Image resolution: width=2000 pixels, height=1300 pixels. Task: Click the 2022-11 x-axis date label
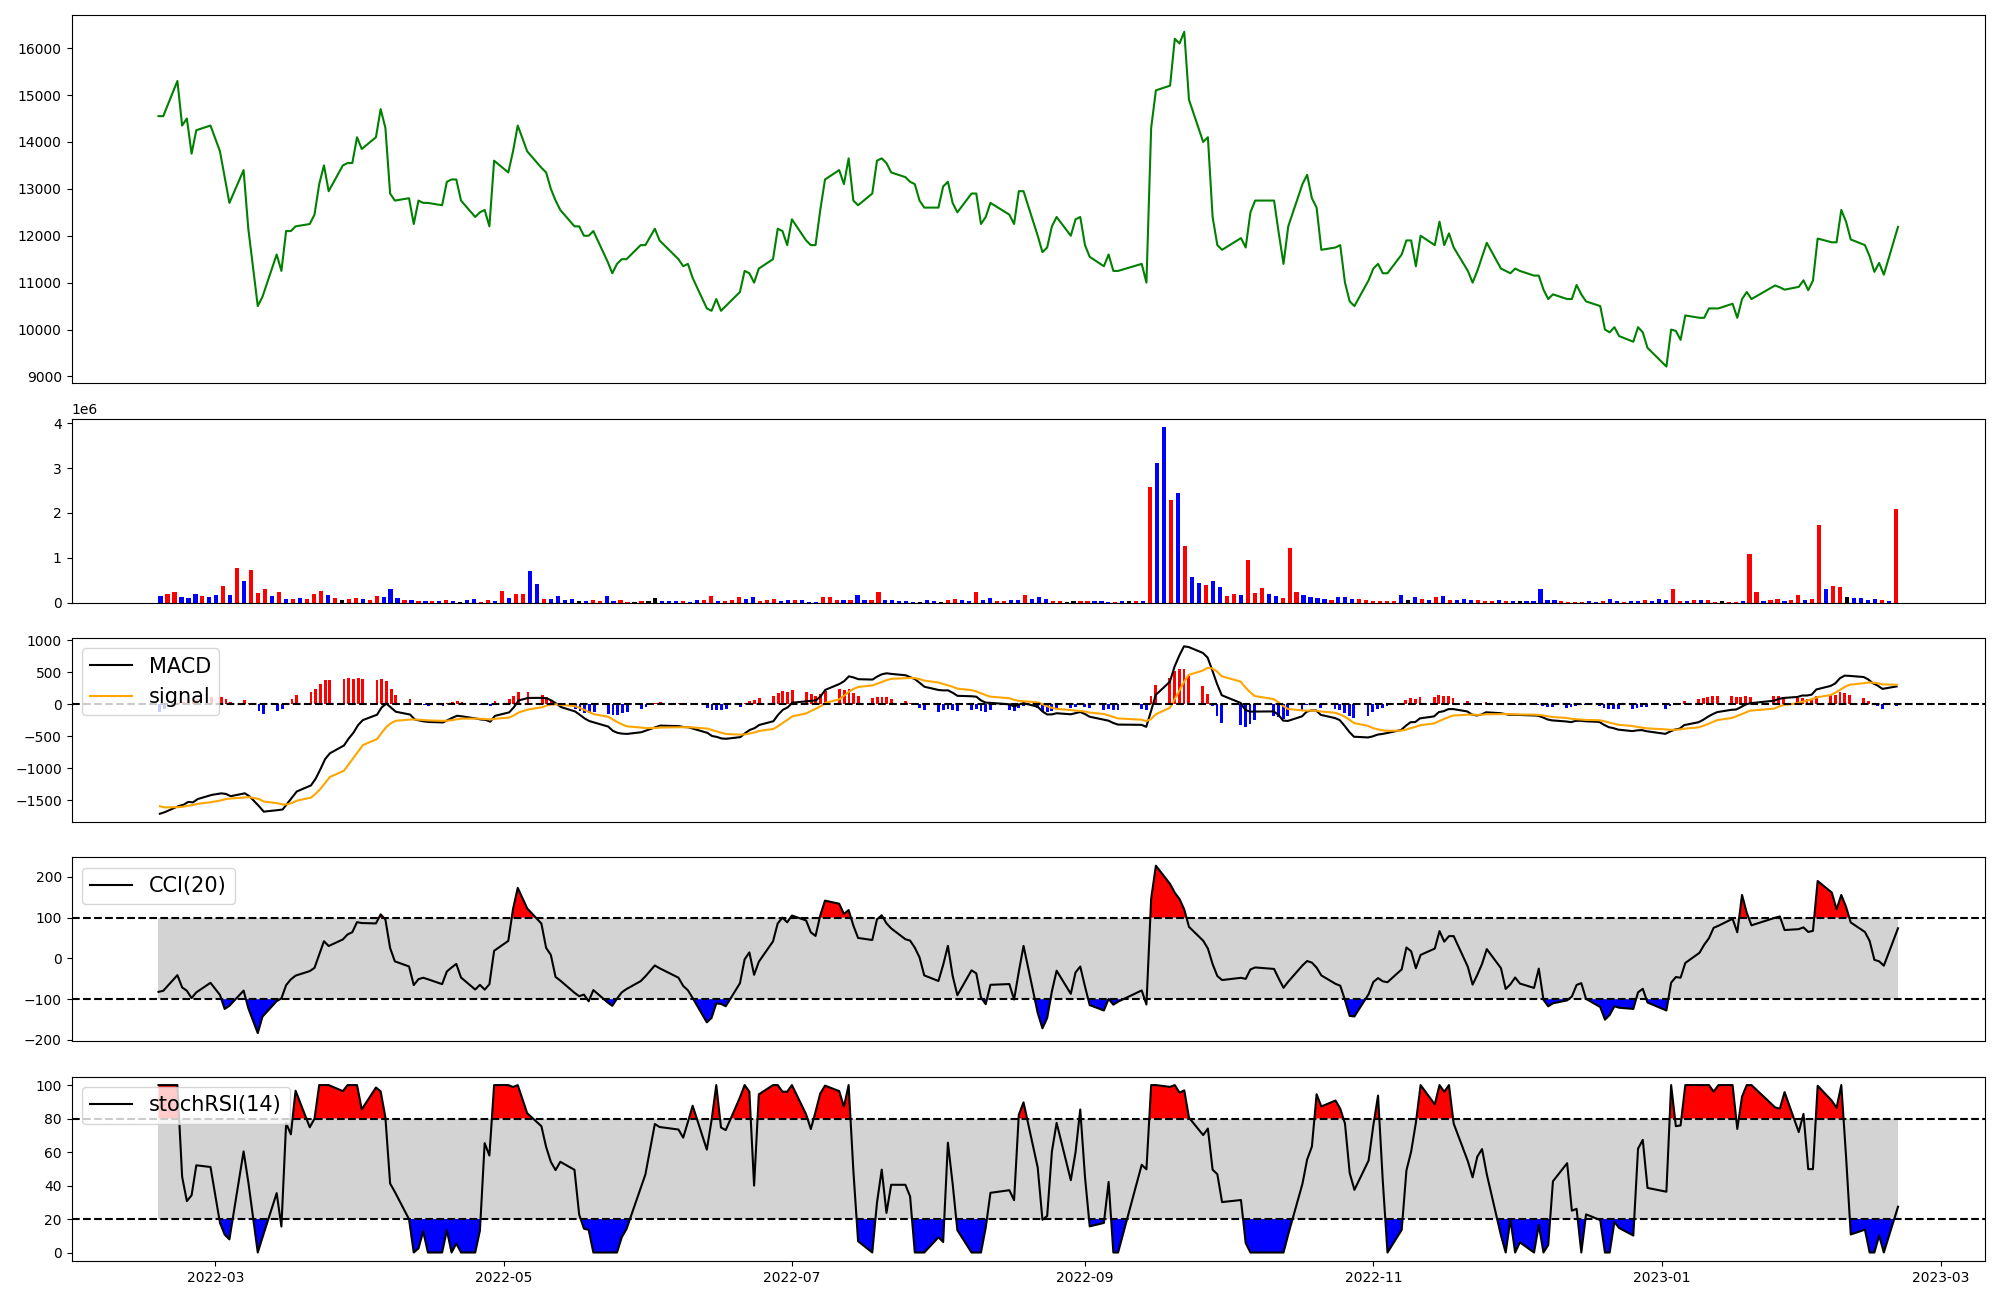click(1374, 1277)
